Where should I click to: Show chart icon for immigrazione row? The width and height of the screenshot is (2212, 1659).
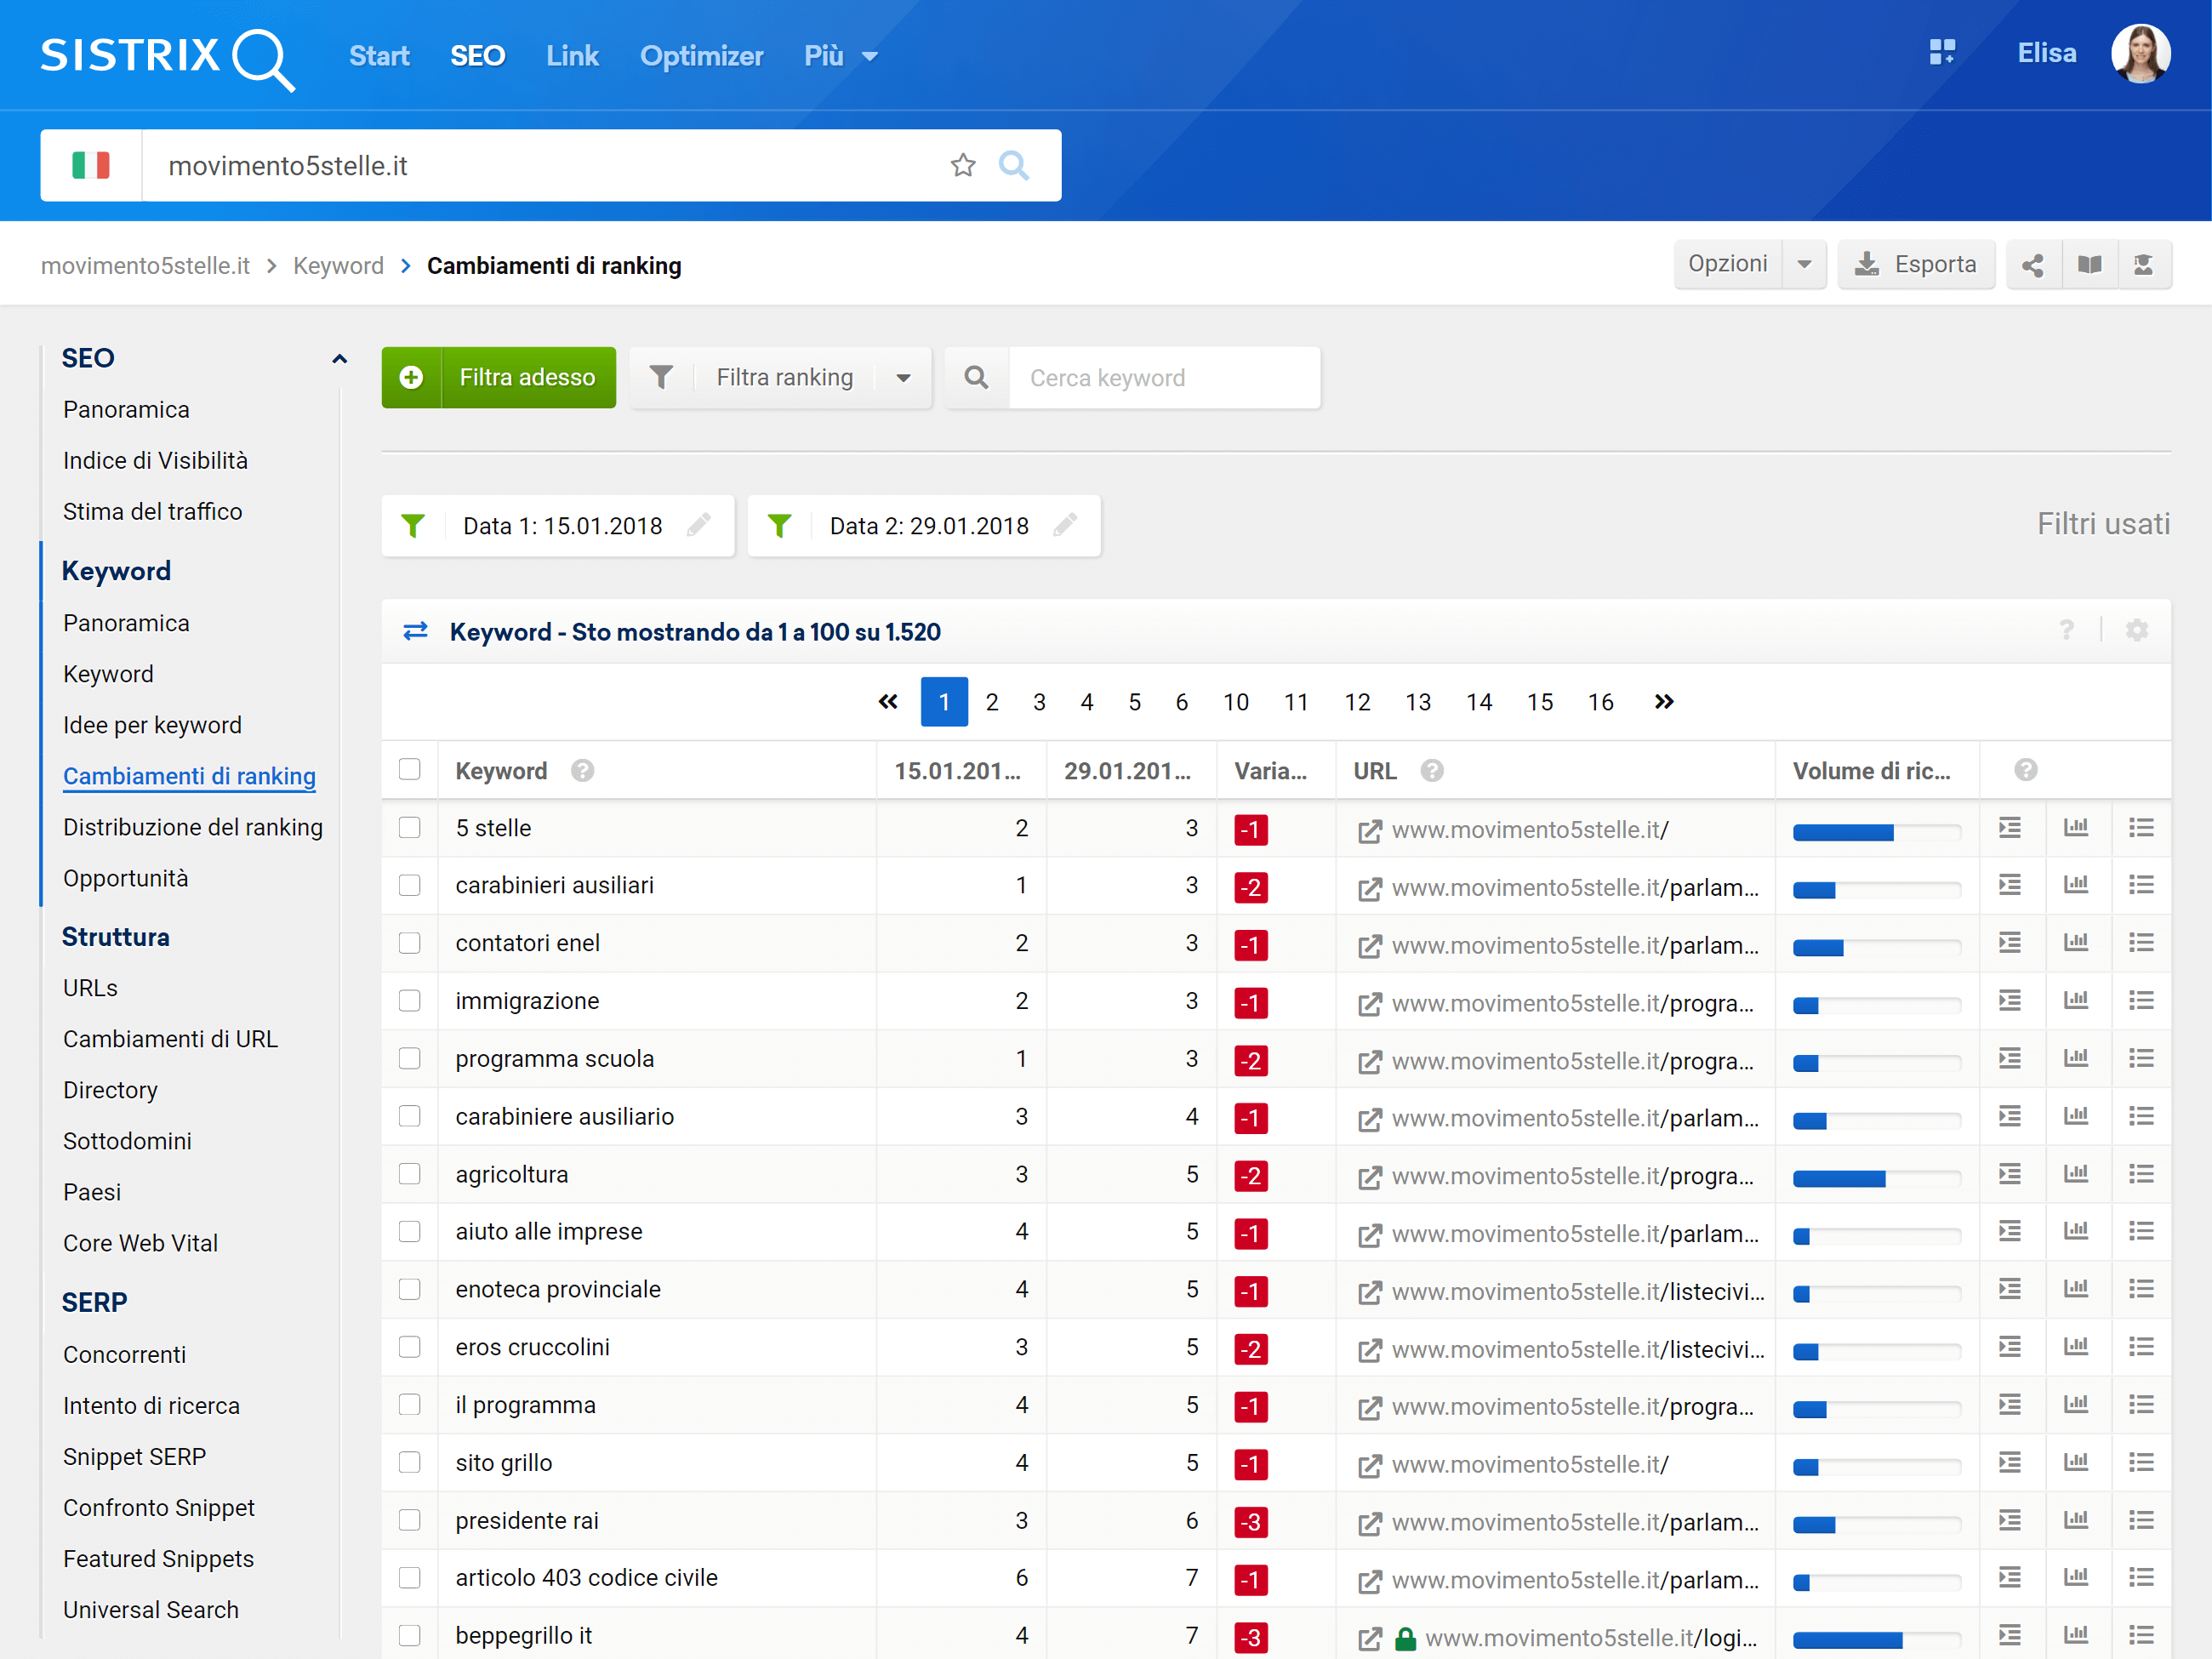(2076, 1000)
